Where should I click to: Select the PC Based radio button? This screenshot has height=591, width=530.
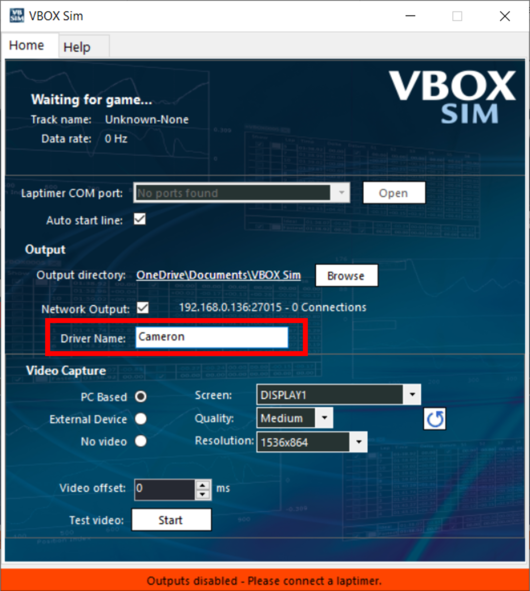[141, 397]
